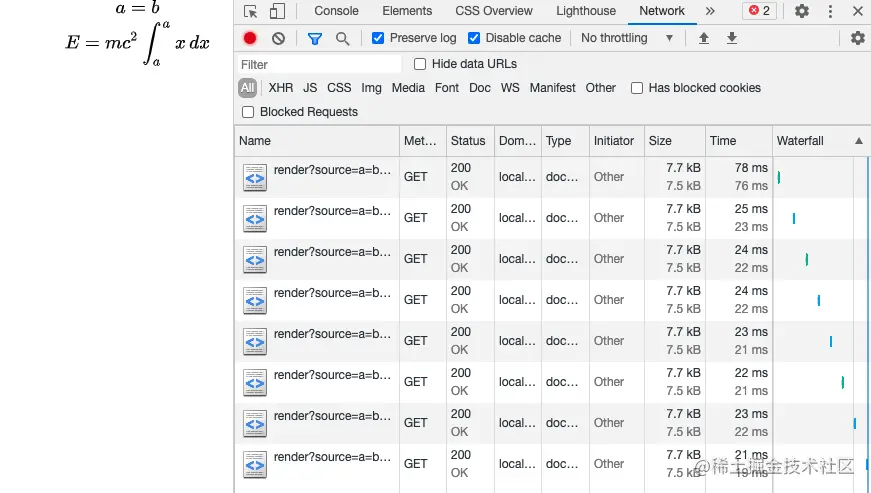Switch to the Lighthouse tab
Screen dimensions: 871x493
click(x=586, y=11)
